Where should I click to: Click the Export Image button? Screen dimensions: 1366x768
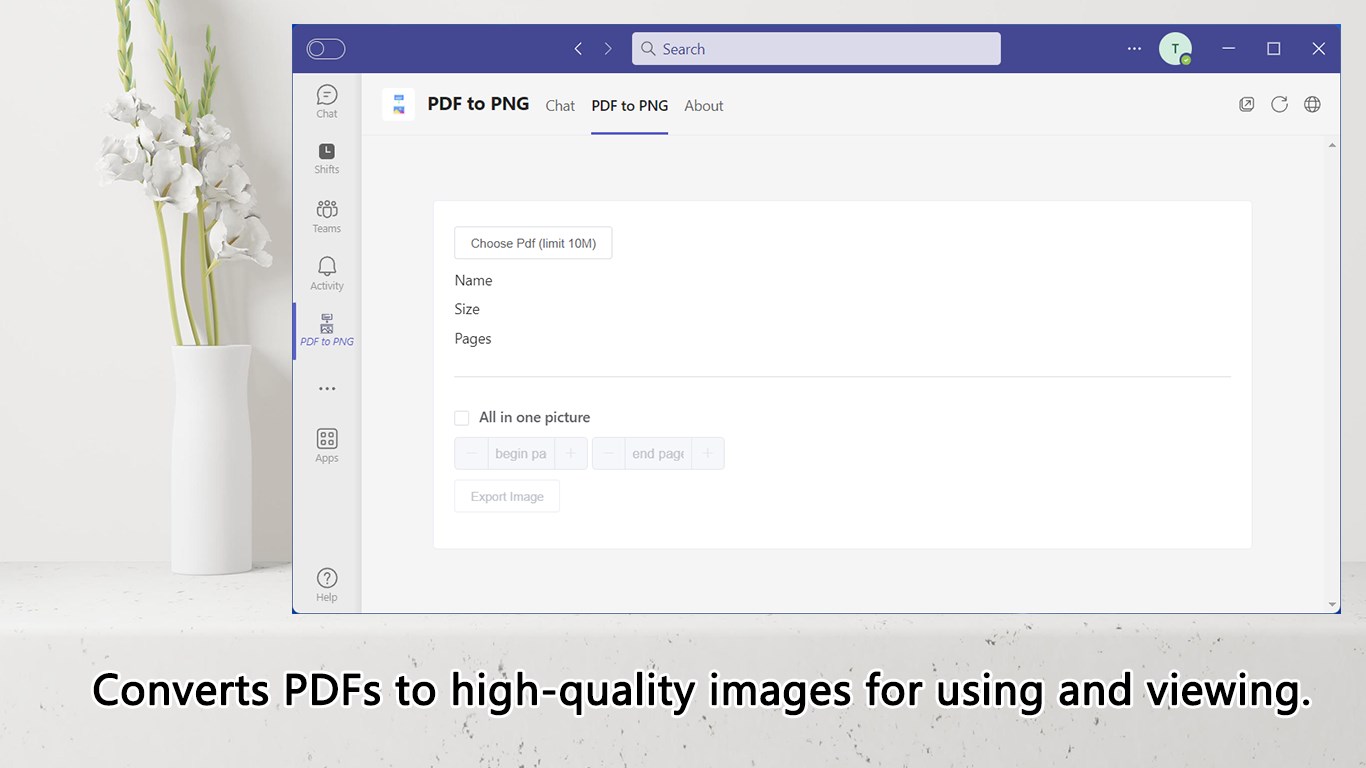coord(507,496)
